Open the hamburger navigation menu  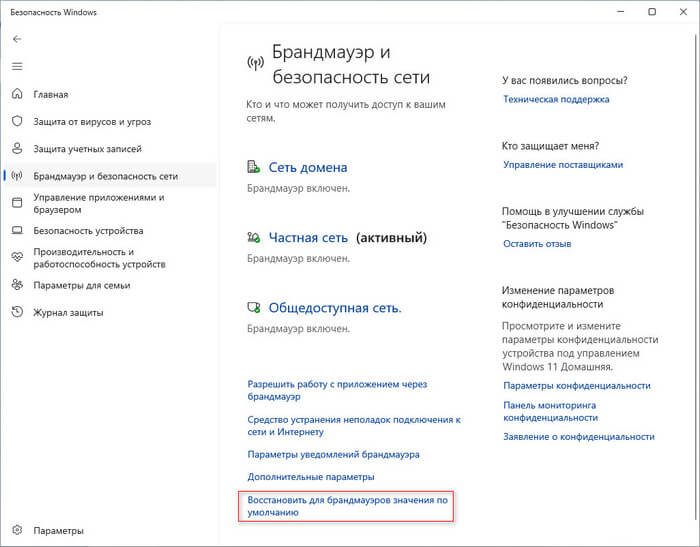pos(17,66)
